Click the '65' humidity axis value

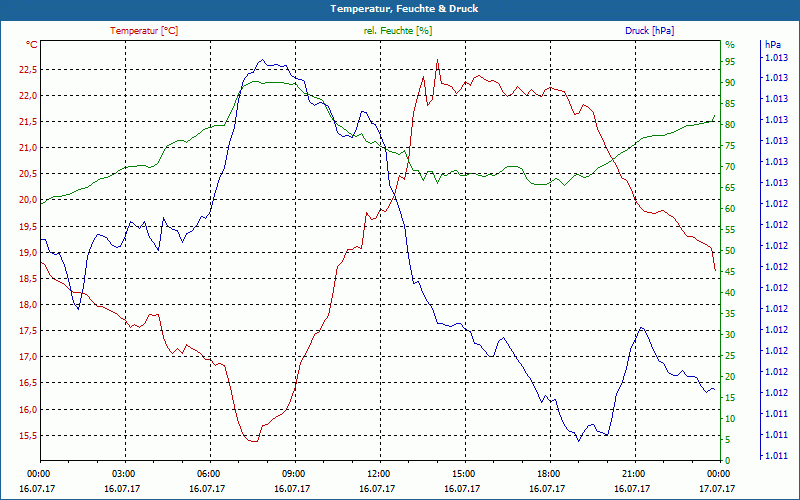730,188
